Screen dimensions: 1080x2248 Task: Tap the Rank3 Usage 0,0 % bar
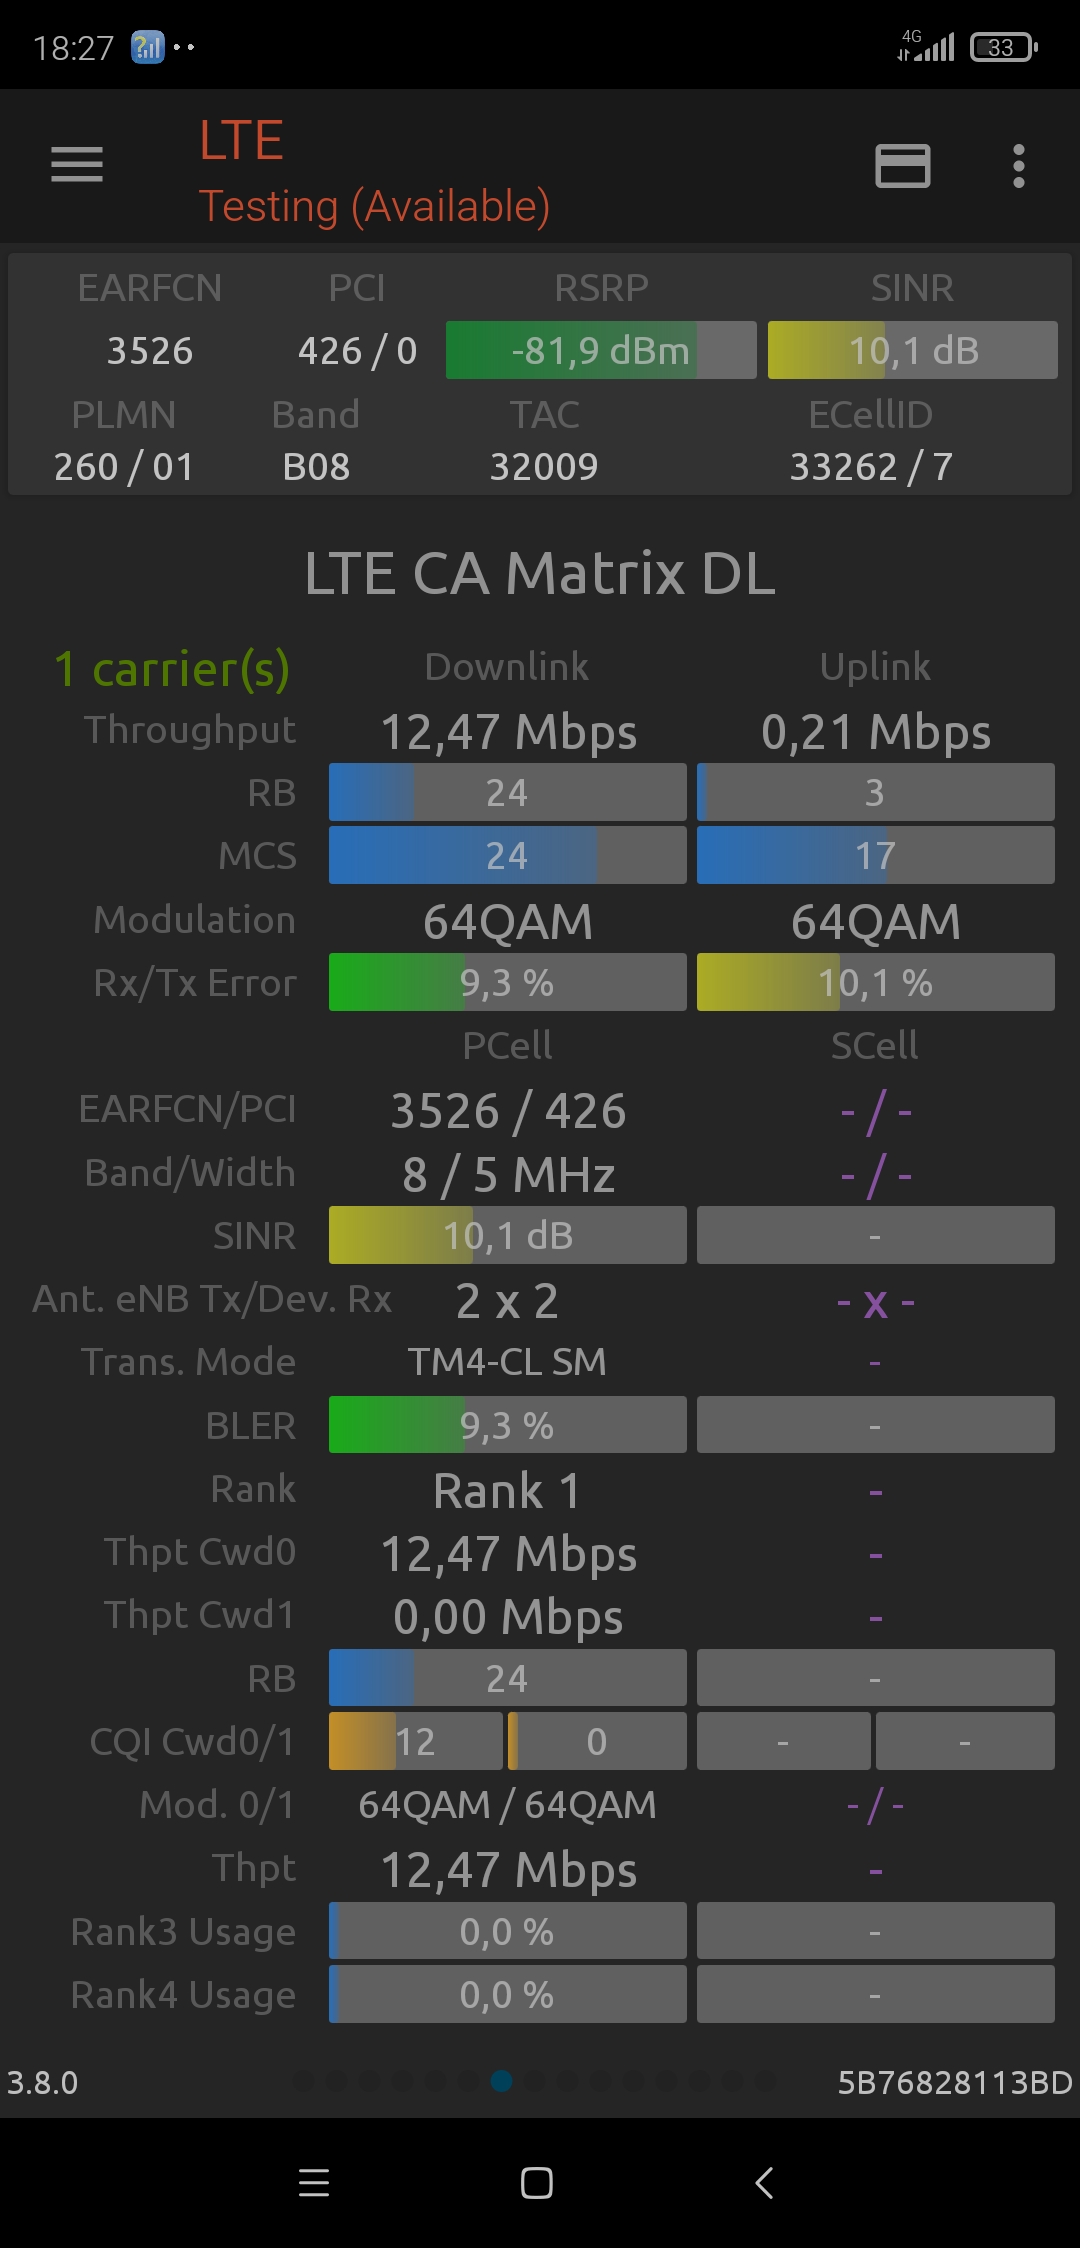(507, 1932)
